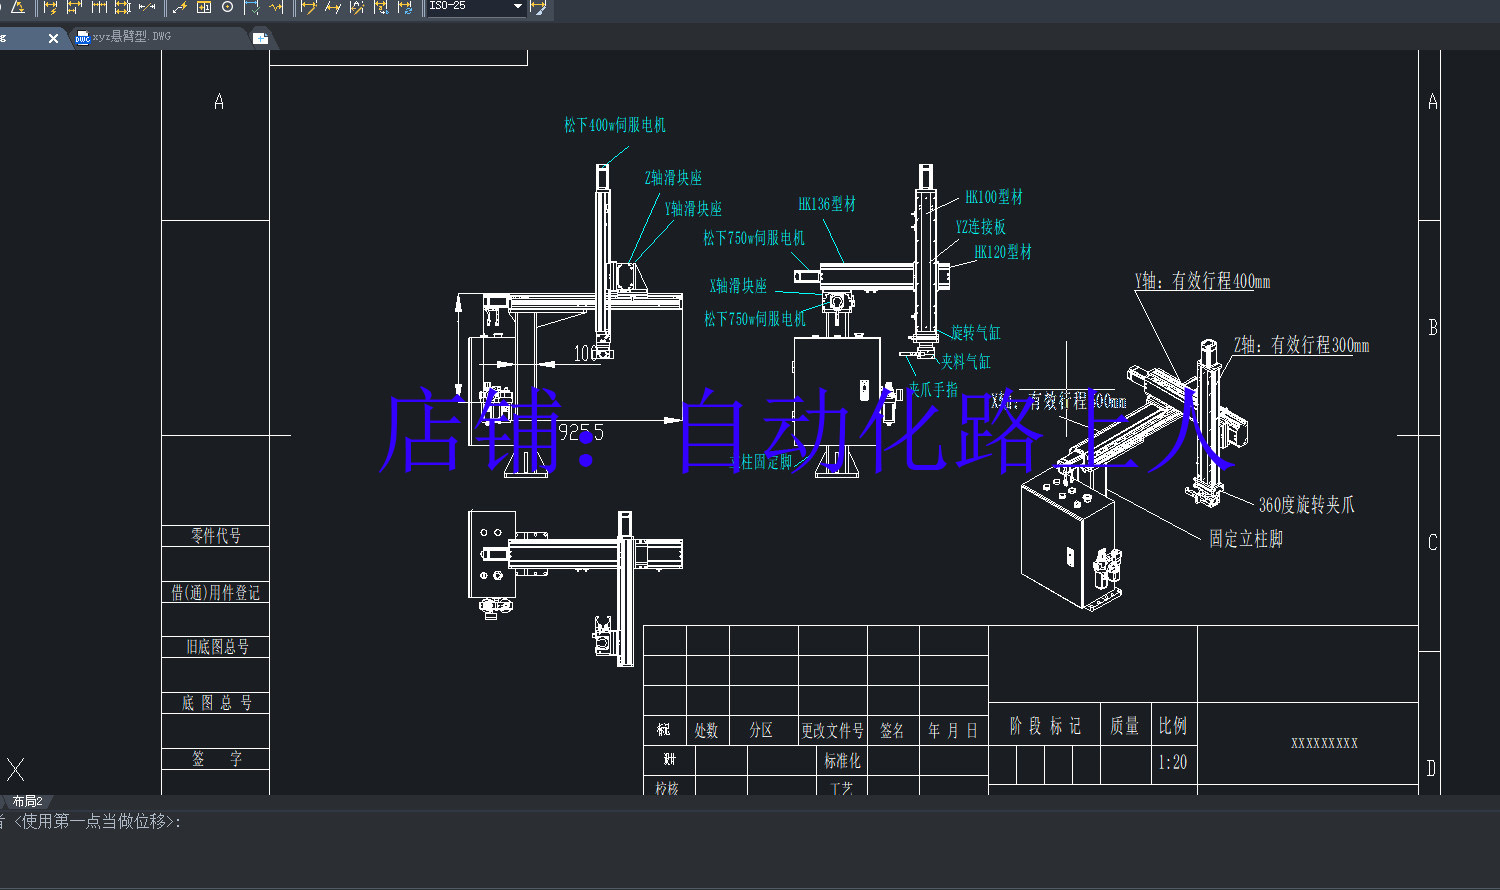Add a Center Mark
The height and width of the screenshot is (890, 1500).
point(228,7)
